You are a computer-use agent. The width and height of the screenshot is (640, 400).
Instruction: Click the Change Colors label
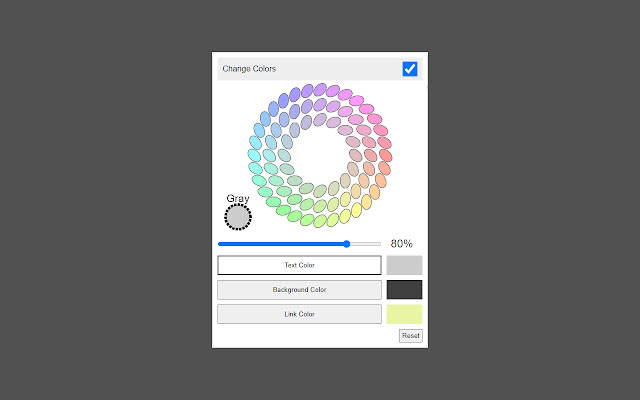click(249, 69)
